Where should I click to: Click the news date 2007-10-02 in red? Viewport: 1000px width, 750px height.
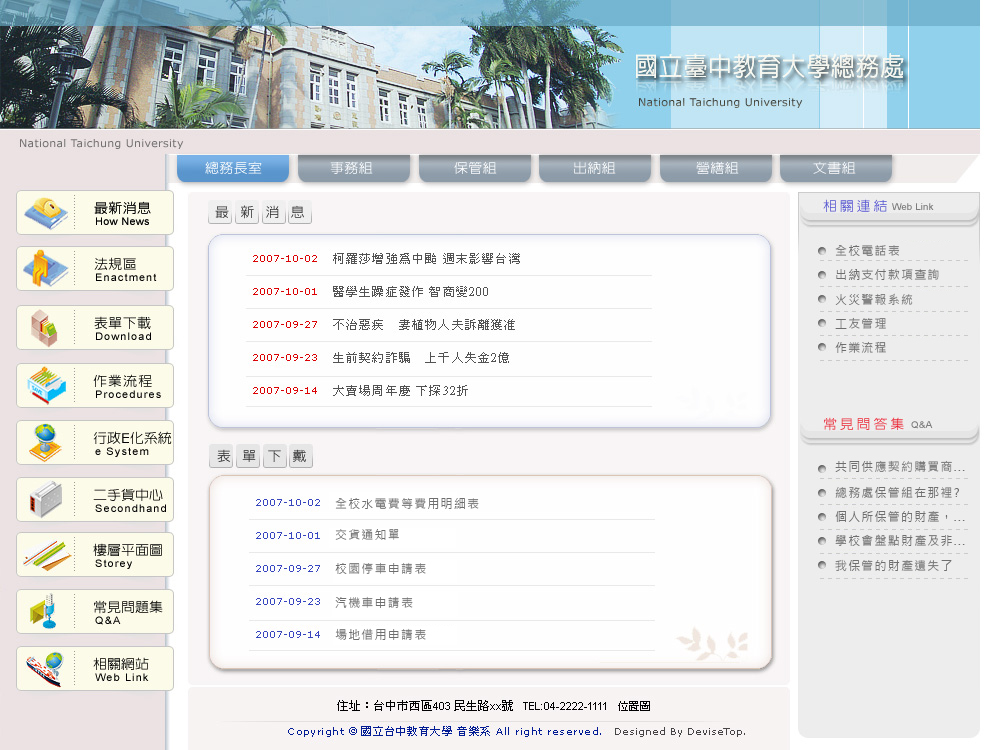pos(285,259)
